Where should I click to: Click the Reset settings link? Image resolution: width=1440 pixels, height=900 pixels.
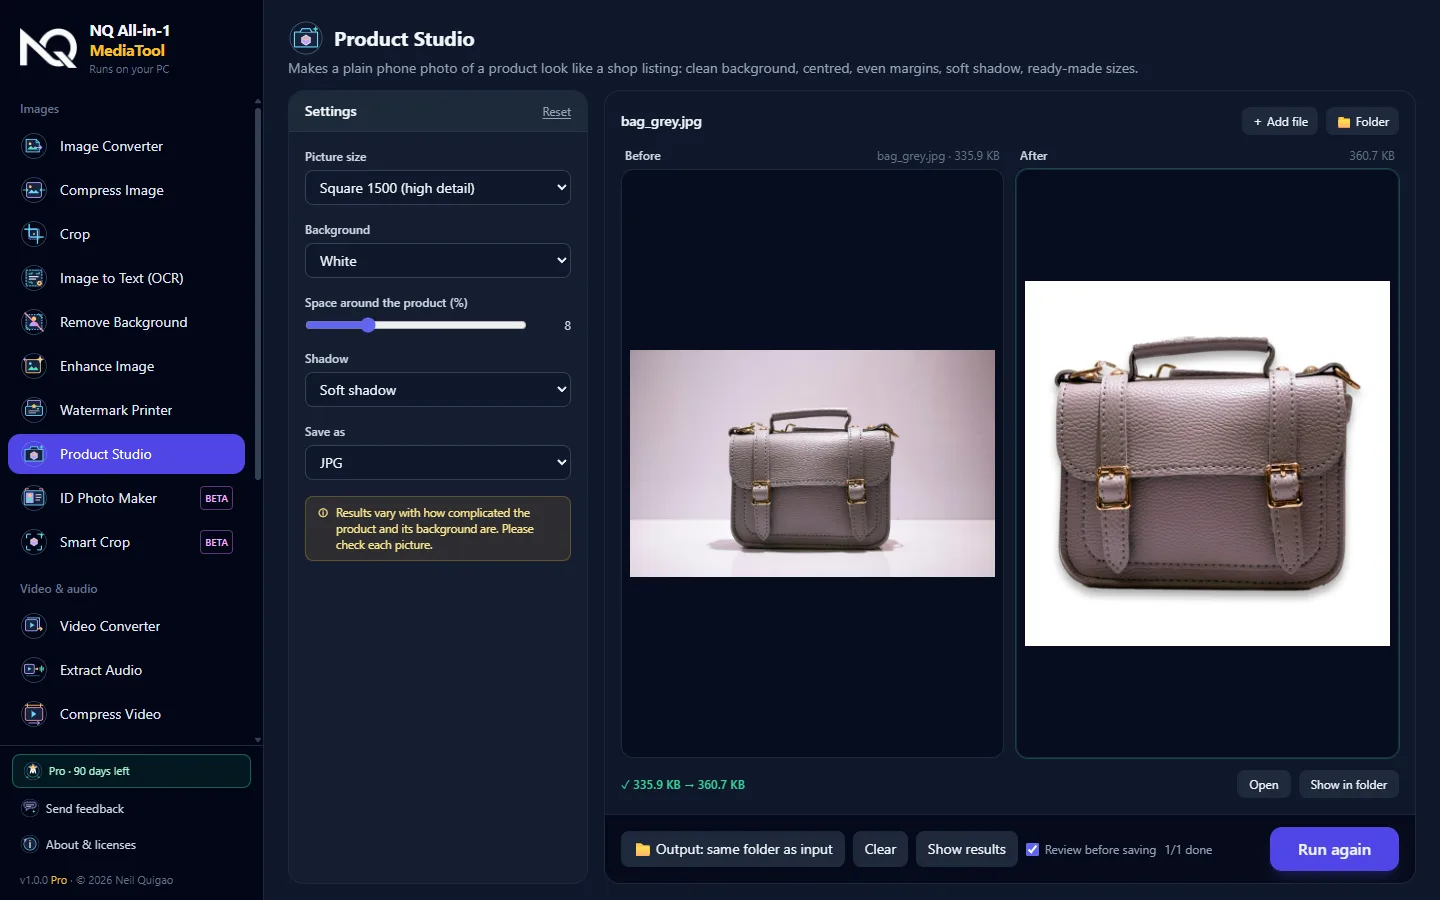coord(557,112)
